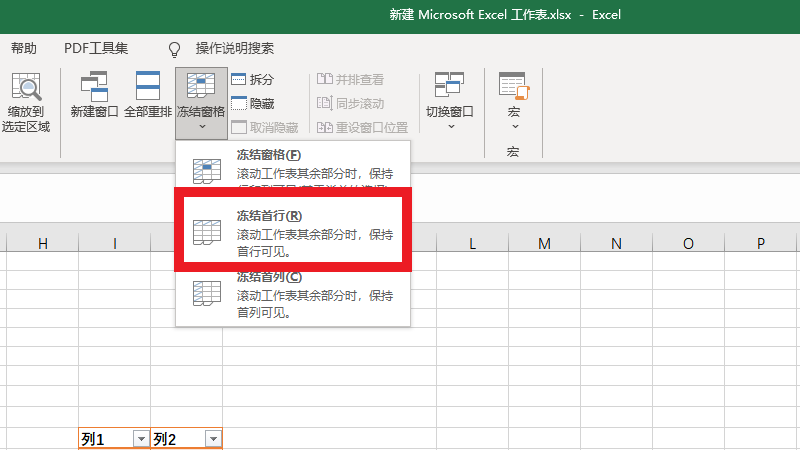Click the Arrange All (全部重排) icon
800x450 pixels.
(x=148, y=88)
